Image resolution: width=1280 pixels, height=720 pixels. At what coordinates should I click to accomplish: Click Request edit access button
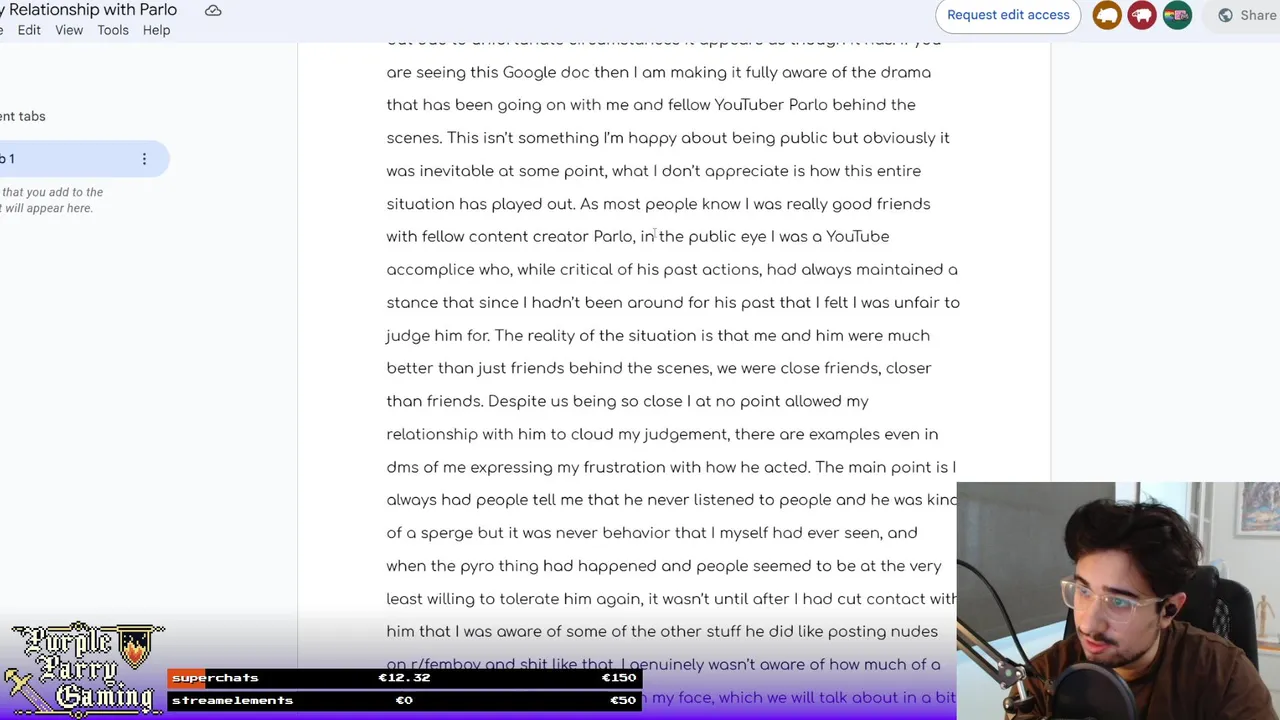[1008, 15]
